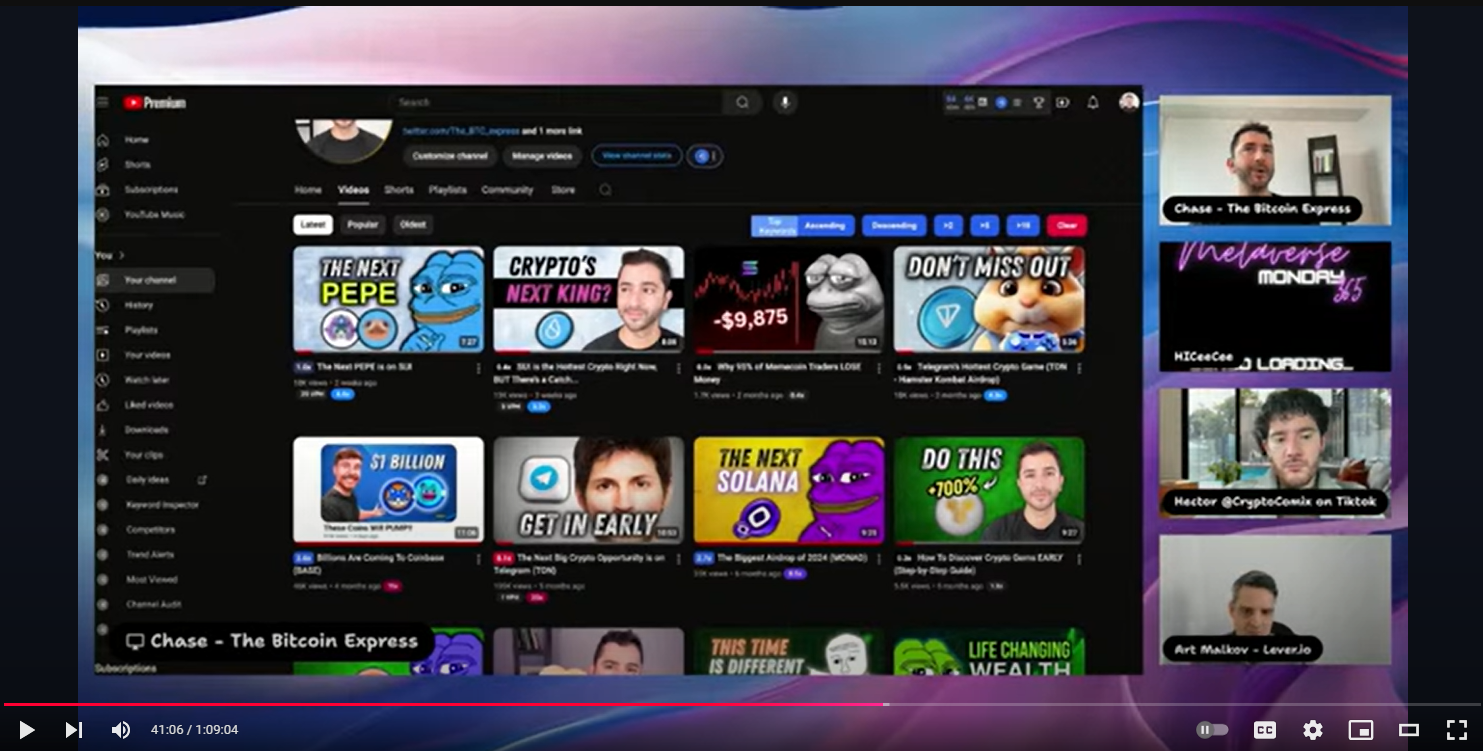Switch to theater mode
The width and height of the screenshot is (1483, 751).
(x=1409, y=730)
